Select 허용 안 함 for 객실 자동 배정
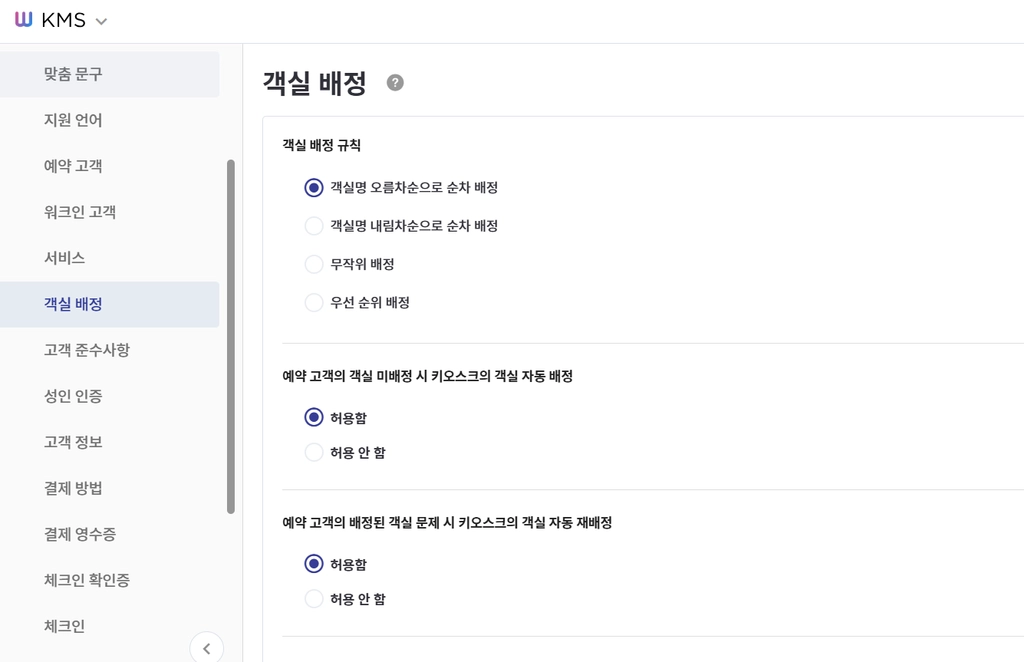 point(313,452)
